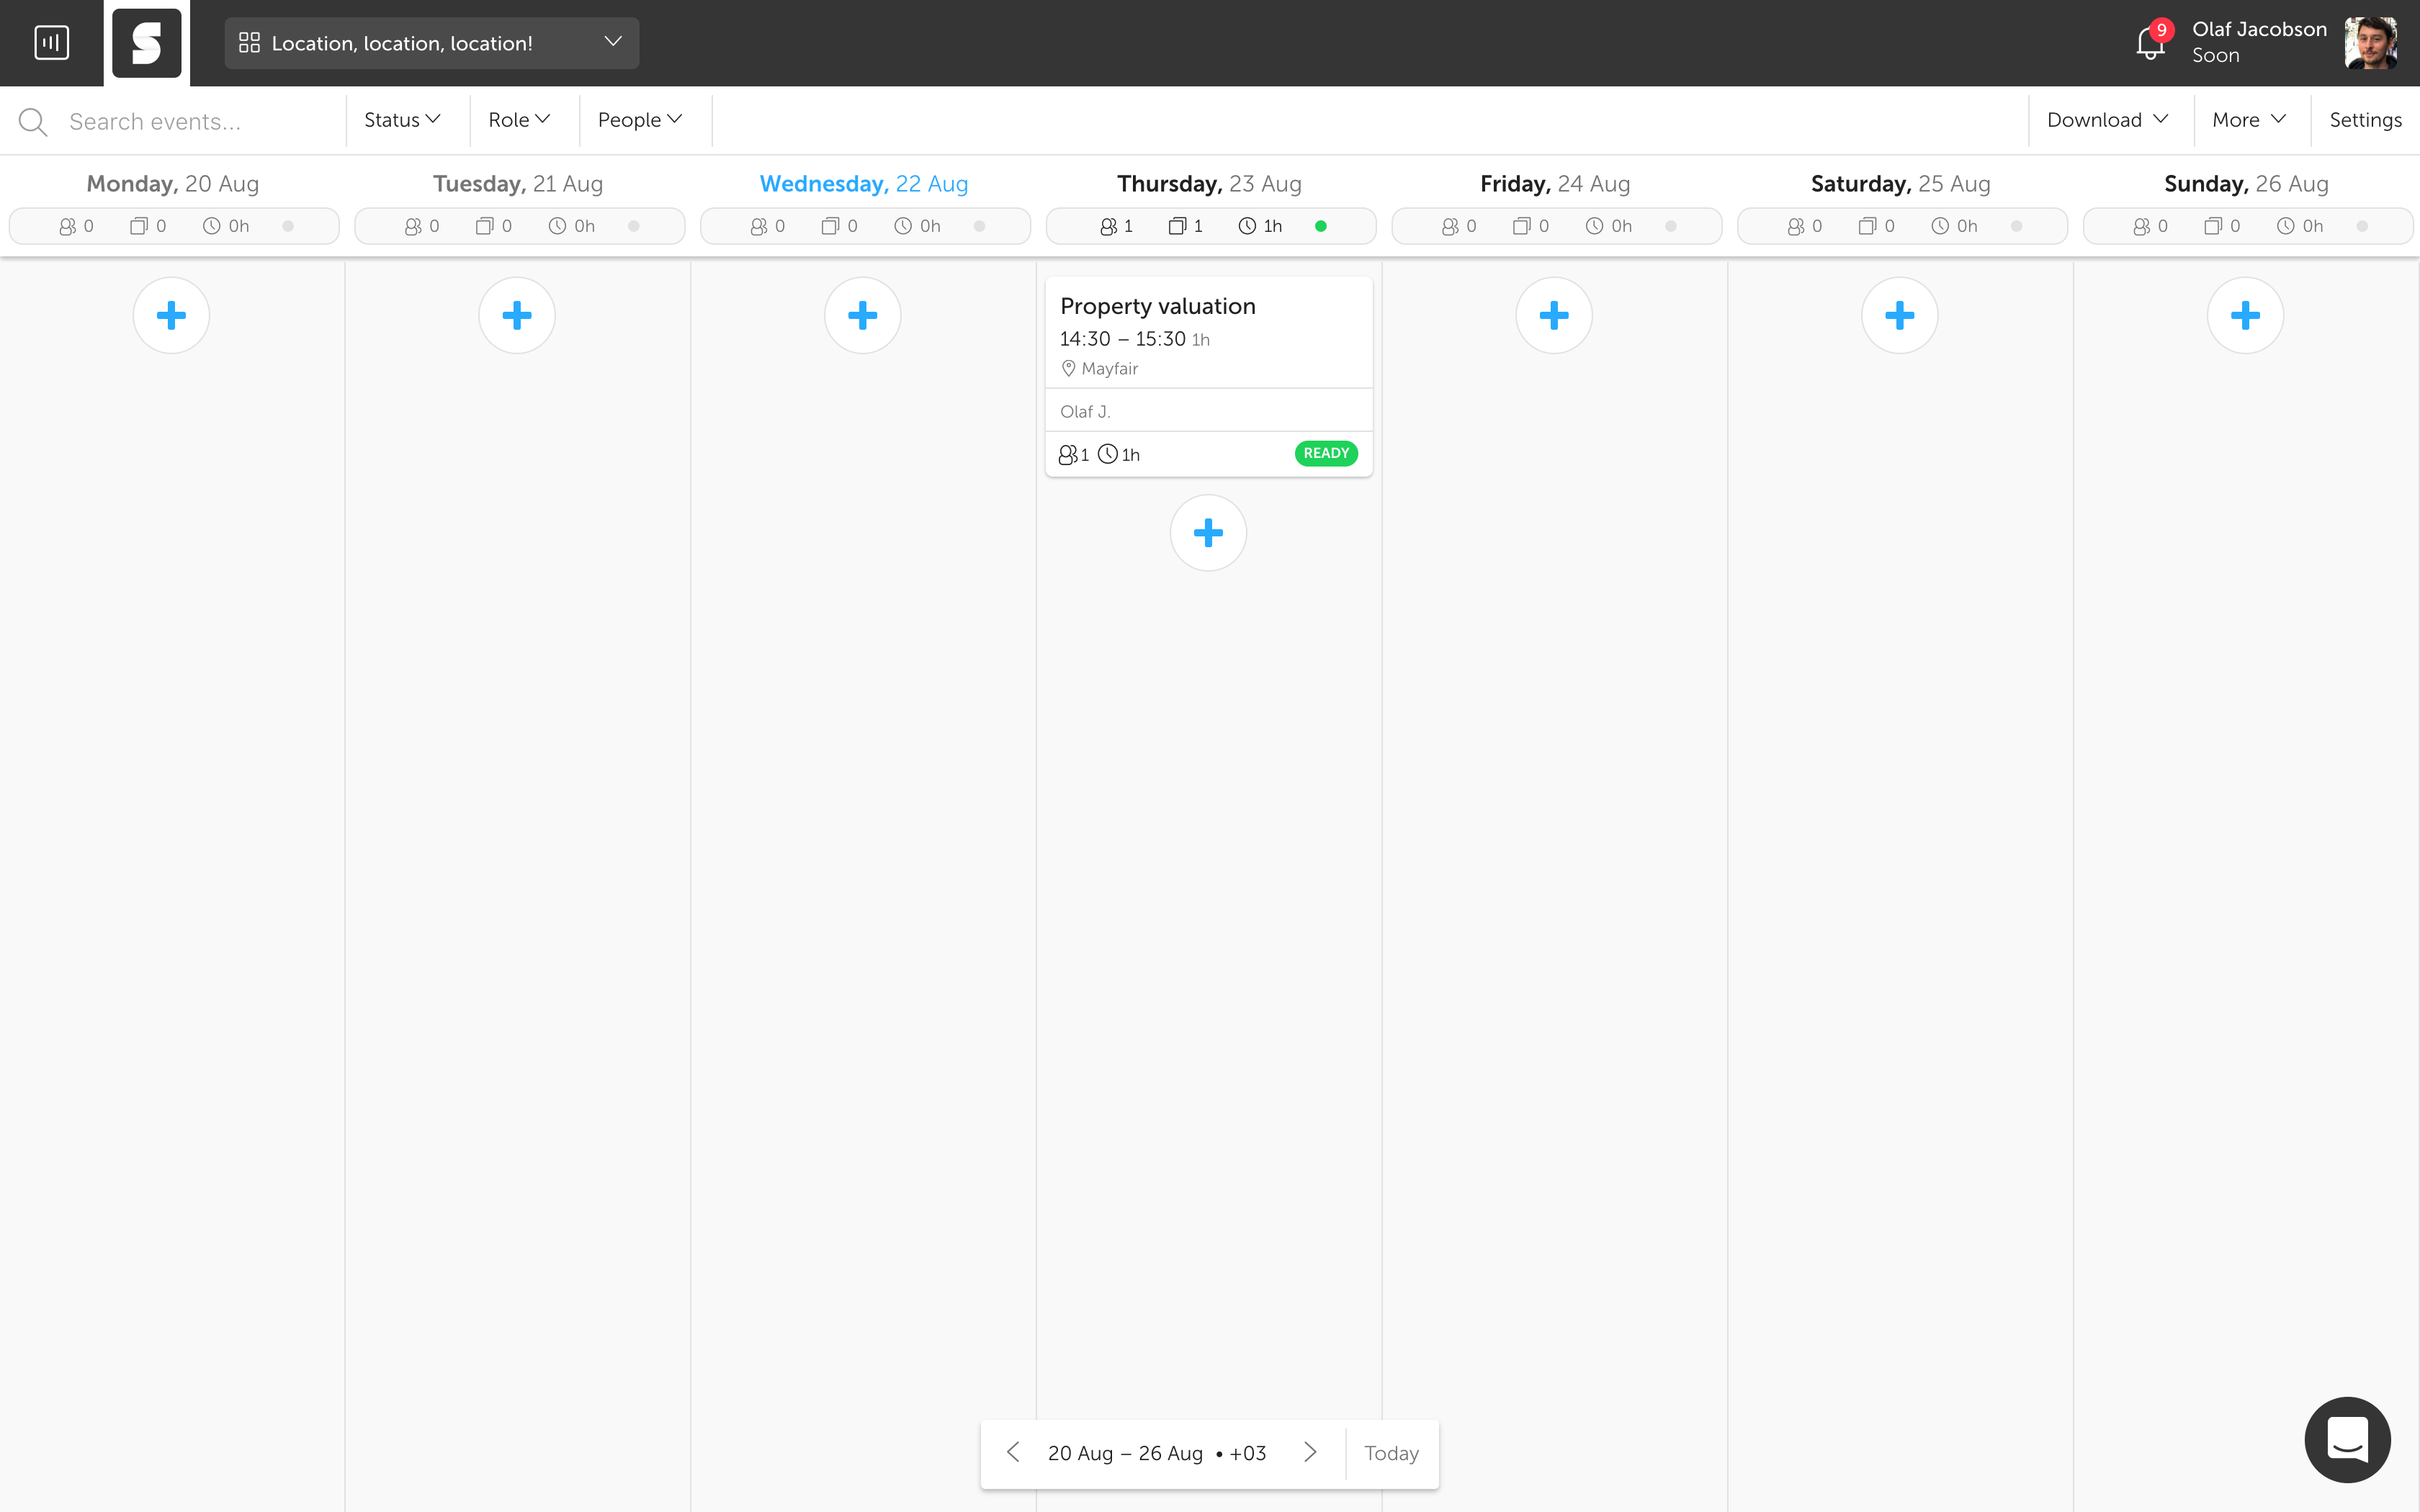Click the green READY status badge

coord(1326,453)
